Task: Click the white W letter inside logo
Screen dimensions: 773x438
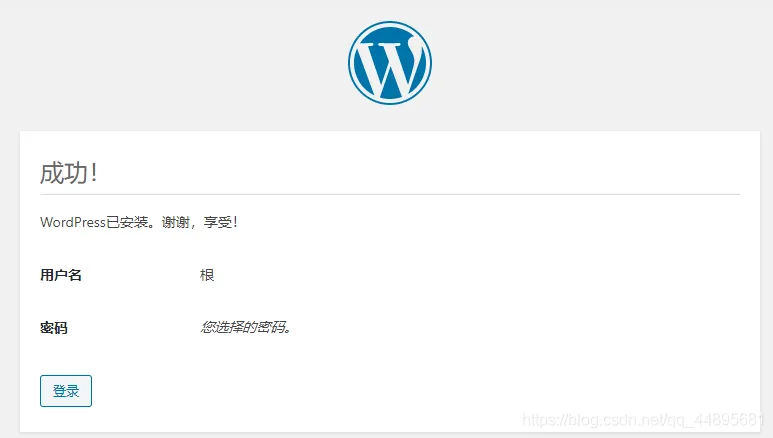Action: coord(387,66)
